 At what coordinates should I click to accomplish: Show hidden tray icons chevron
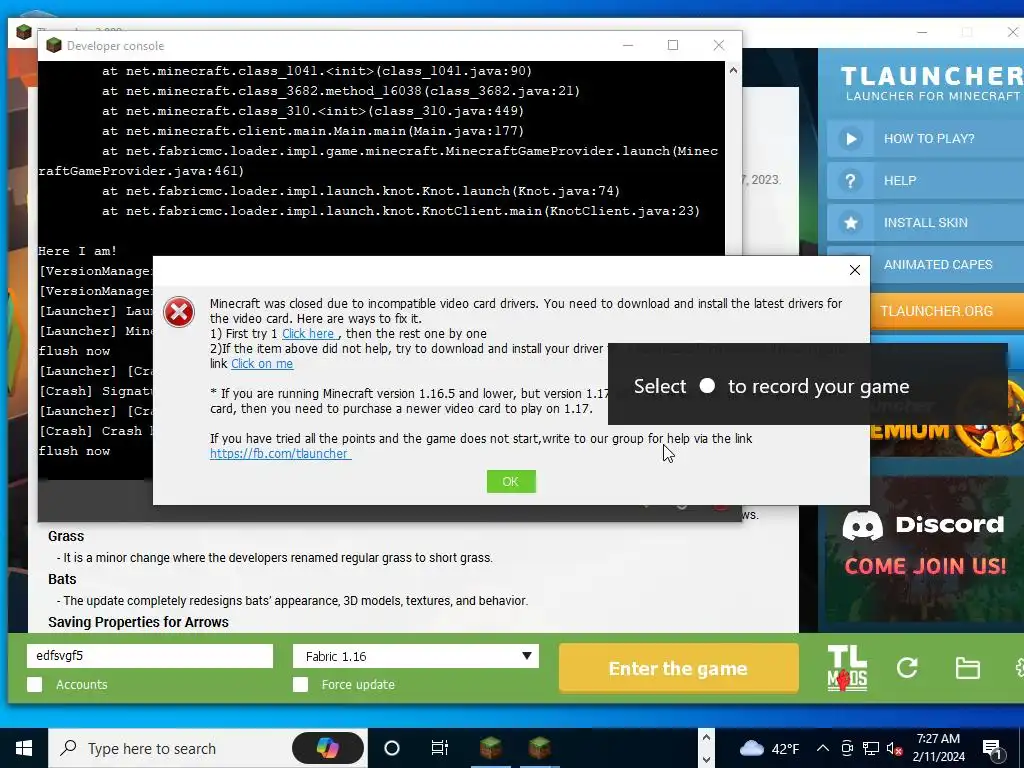tap(823, 748)
